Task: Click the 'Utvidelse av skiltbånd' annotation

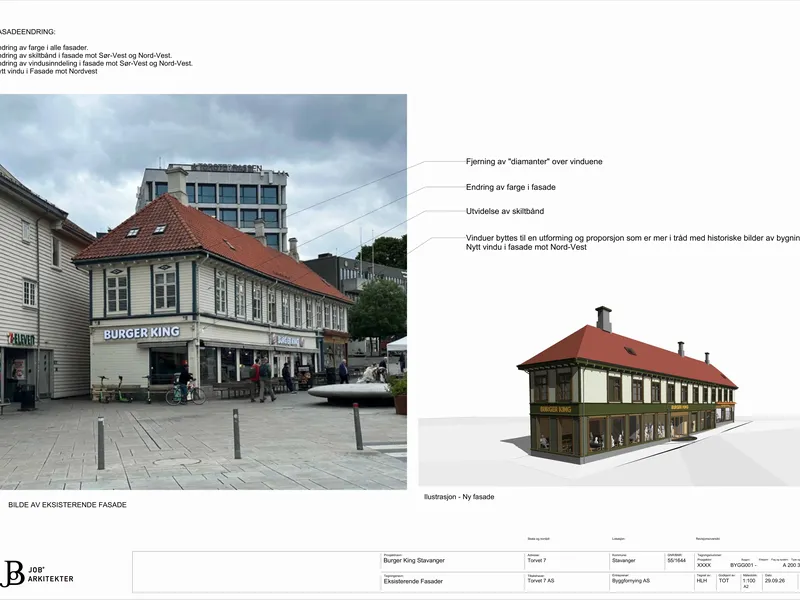Action: click(x=505, y=211)
